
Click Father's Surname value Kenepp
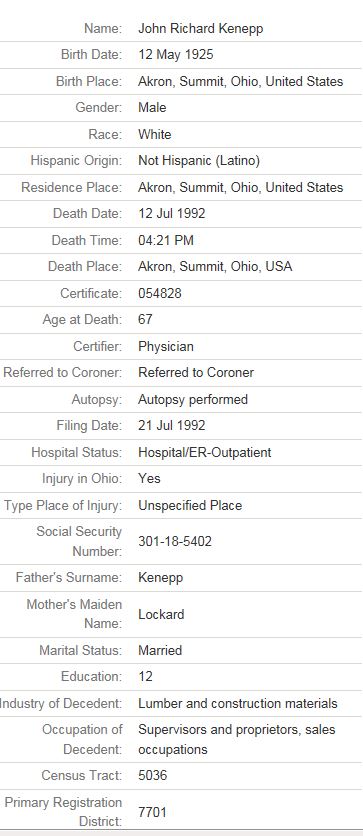coord(160,577)
